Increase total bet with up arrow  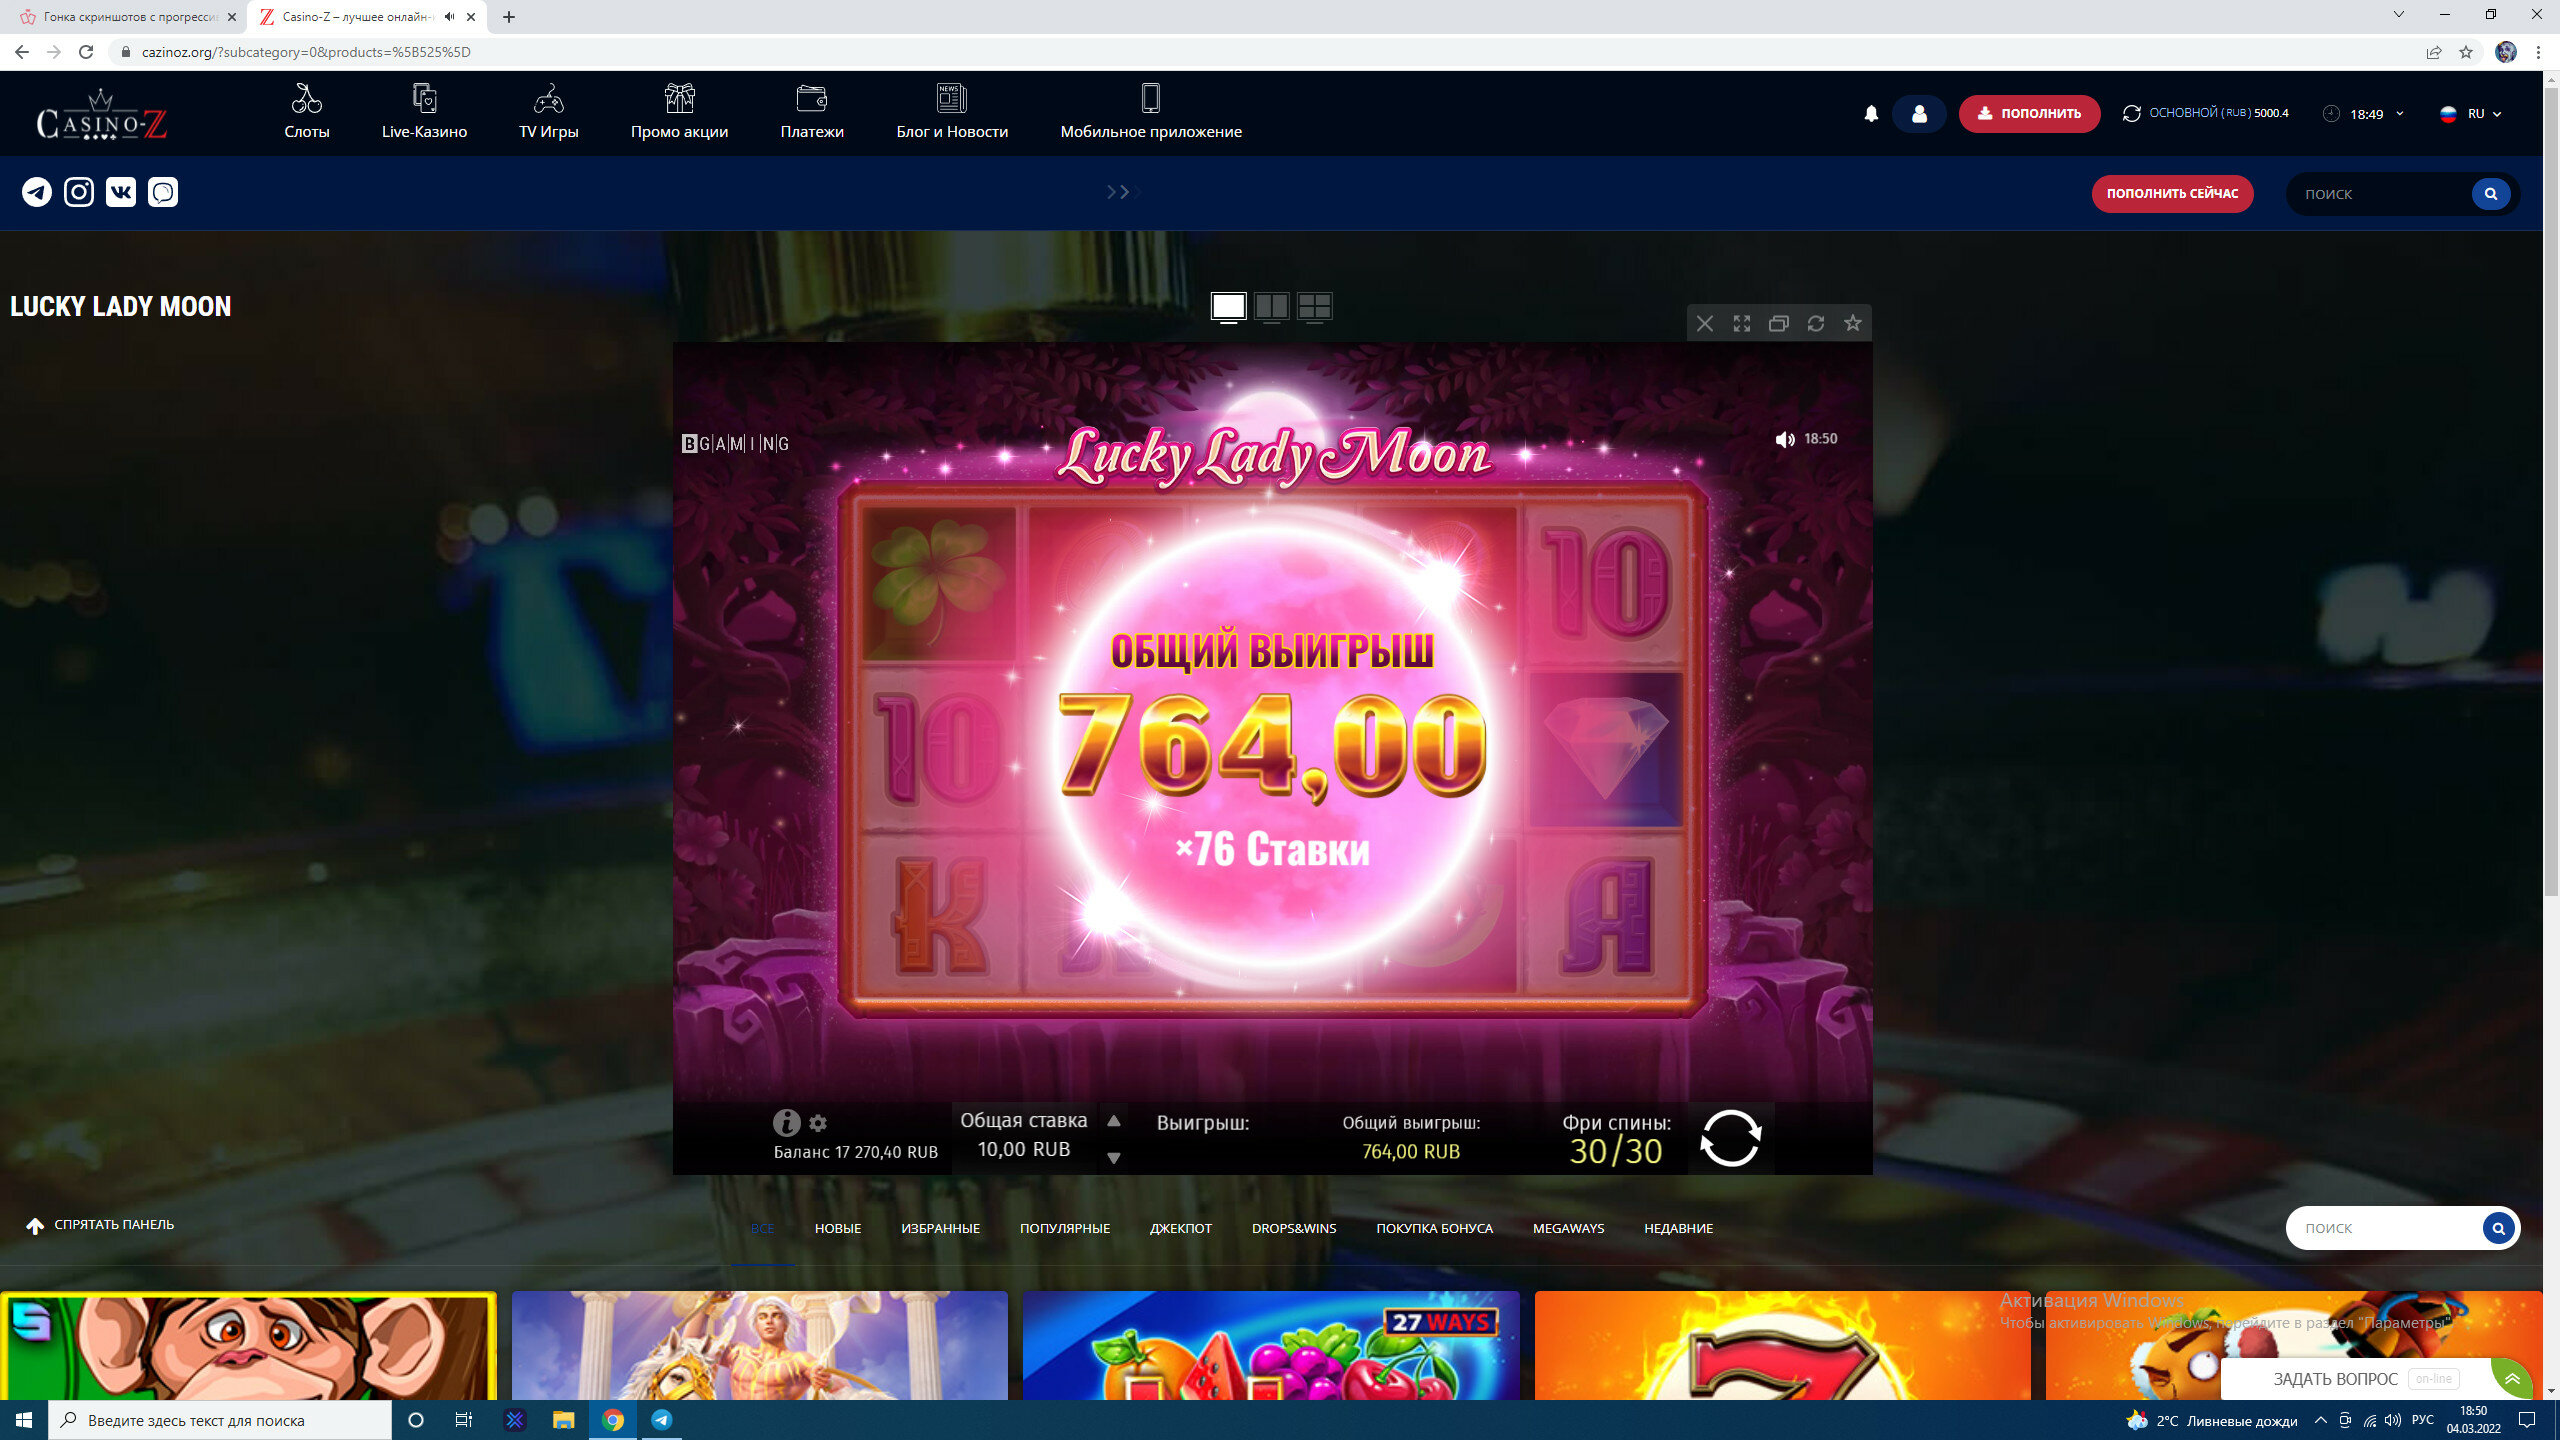(1113, 1121)
